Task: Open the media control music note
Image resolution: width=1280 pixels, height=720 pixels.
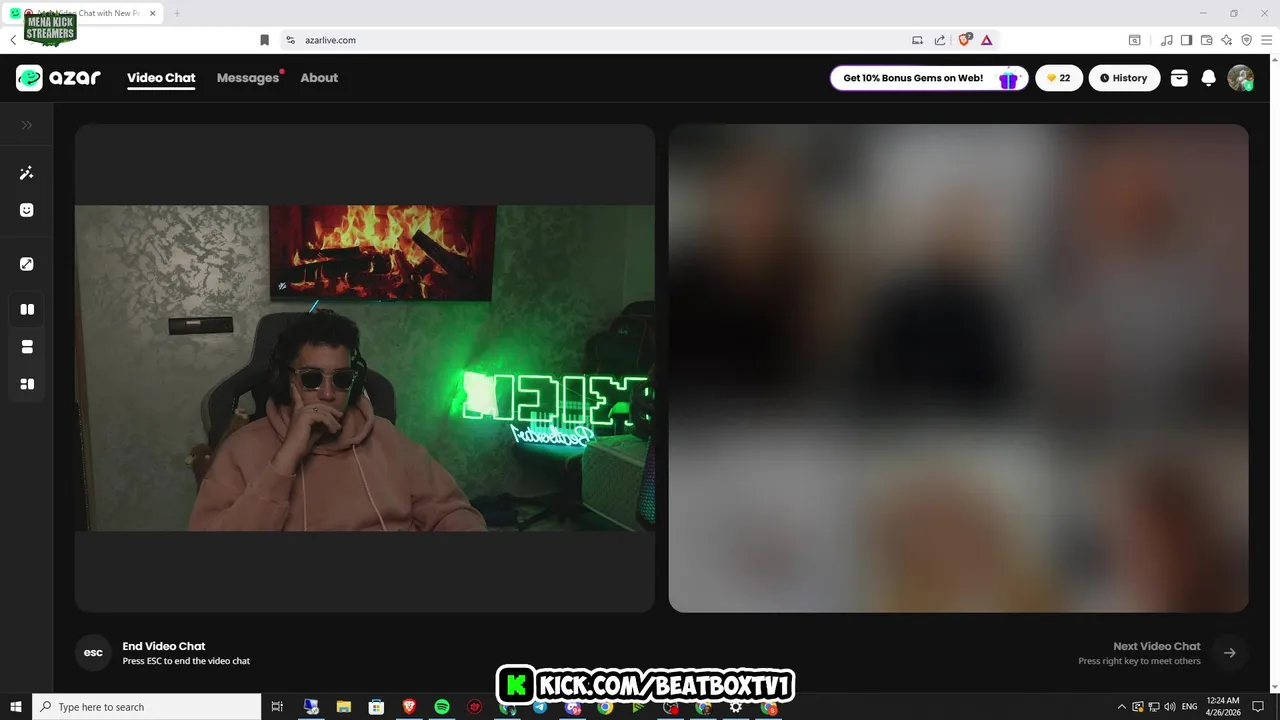Action: pos(1167,40)
